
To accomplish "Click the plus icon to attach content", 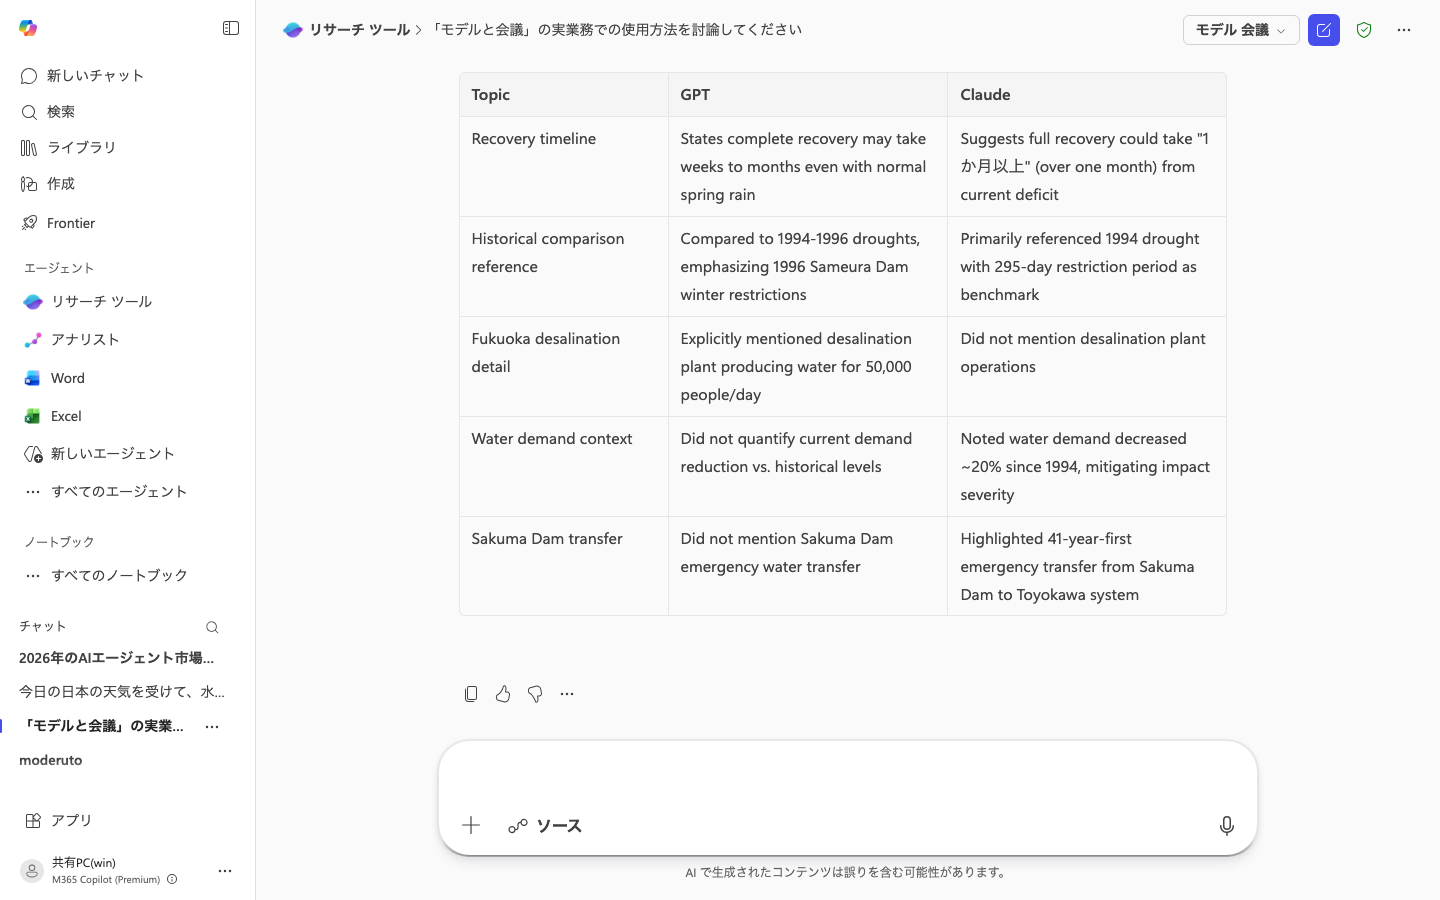I will tap(471, 825).
